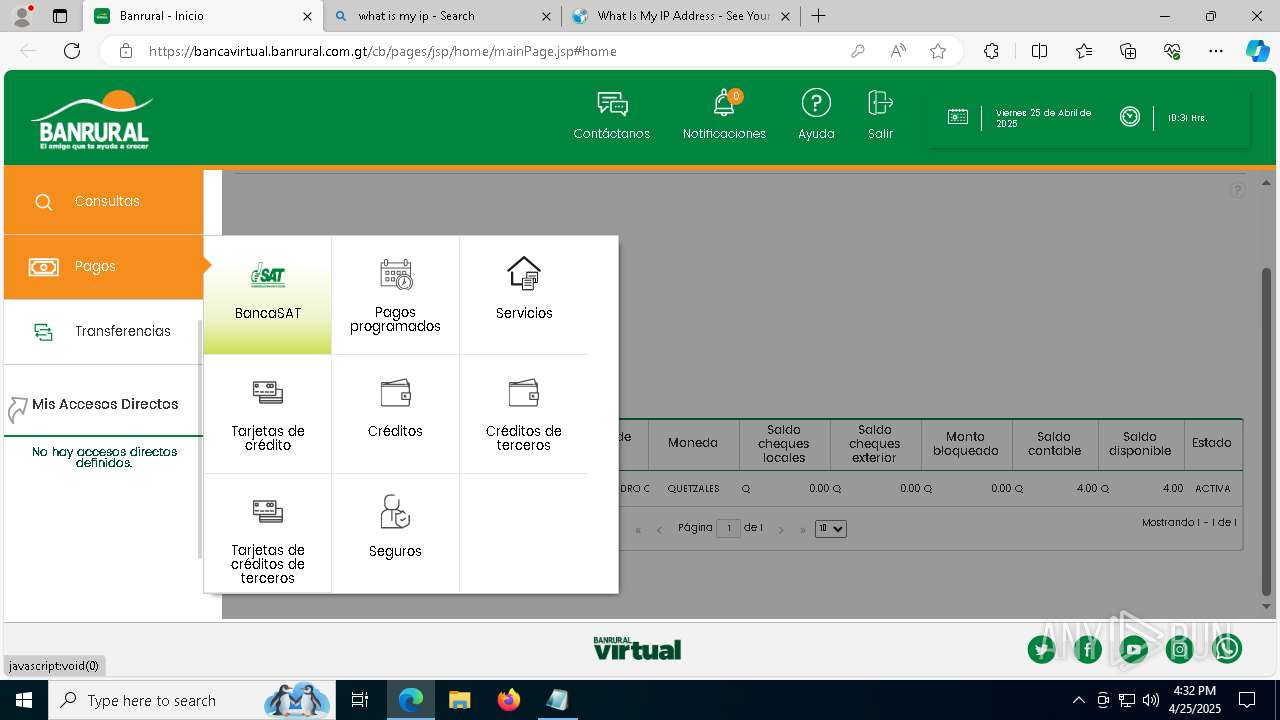Open the Transferencias sidebar menu
This screenshot has height=720, width=1280.
(x=104, y=332)
